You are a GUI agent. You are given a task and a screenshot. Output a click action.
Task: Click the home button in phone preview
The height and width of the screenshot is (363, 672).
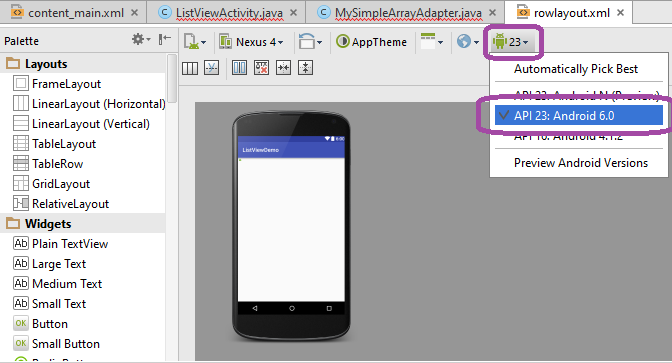click(x=292, y=309)
